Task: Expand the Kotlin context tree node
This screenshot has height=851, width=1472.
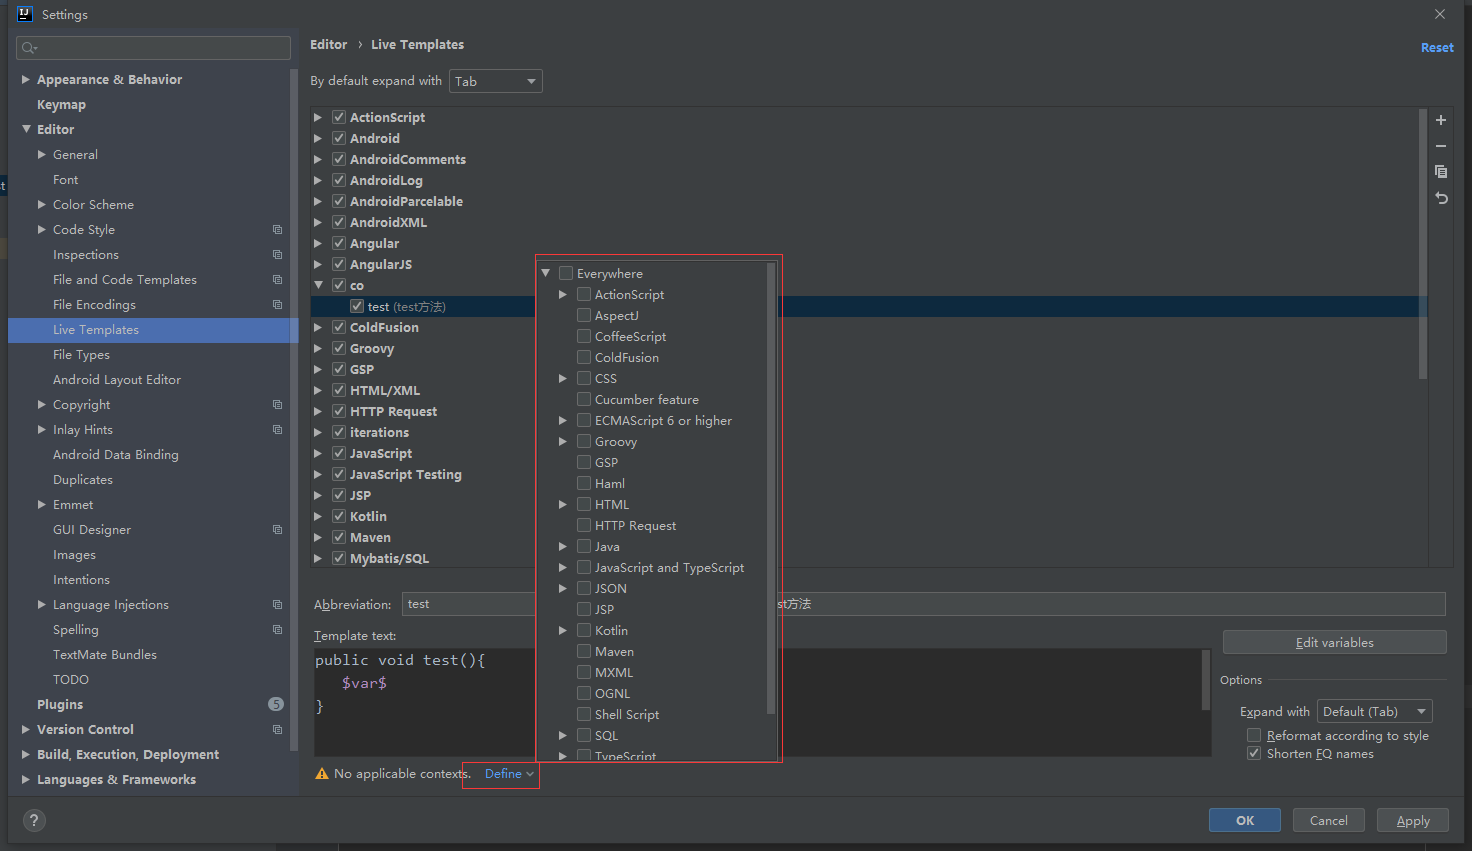Action: 563,631
